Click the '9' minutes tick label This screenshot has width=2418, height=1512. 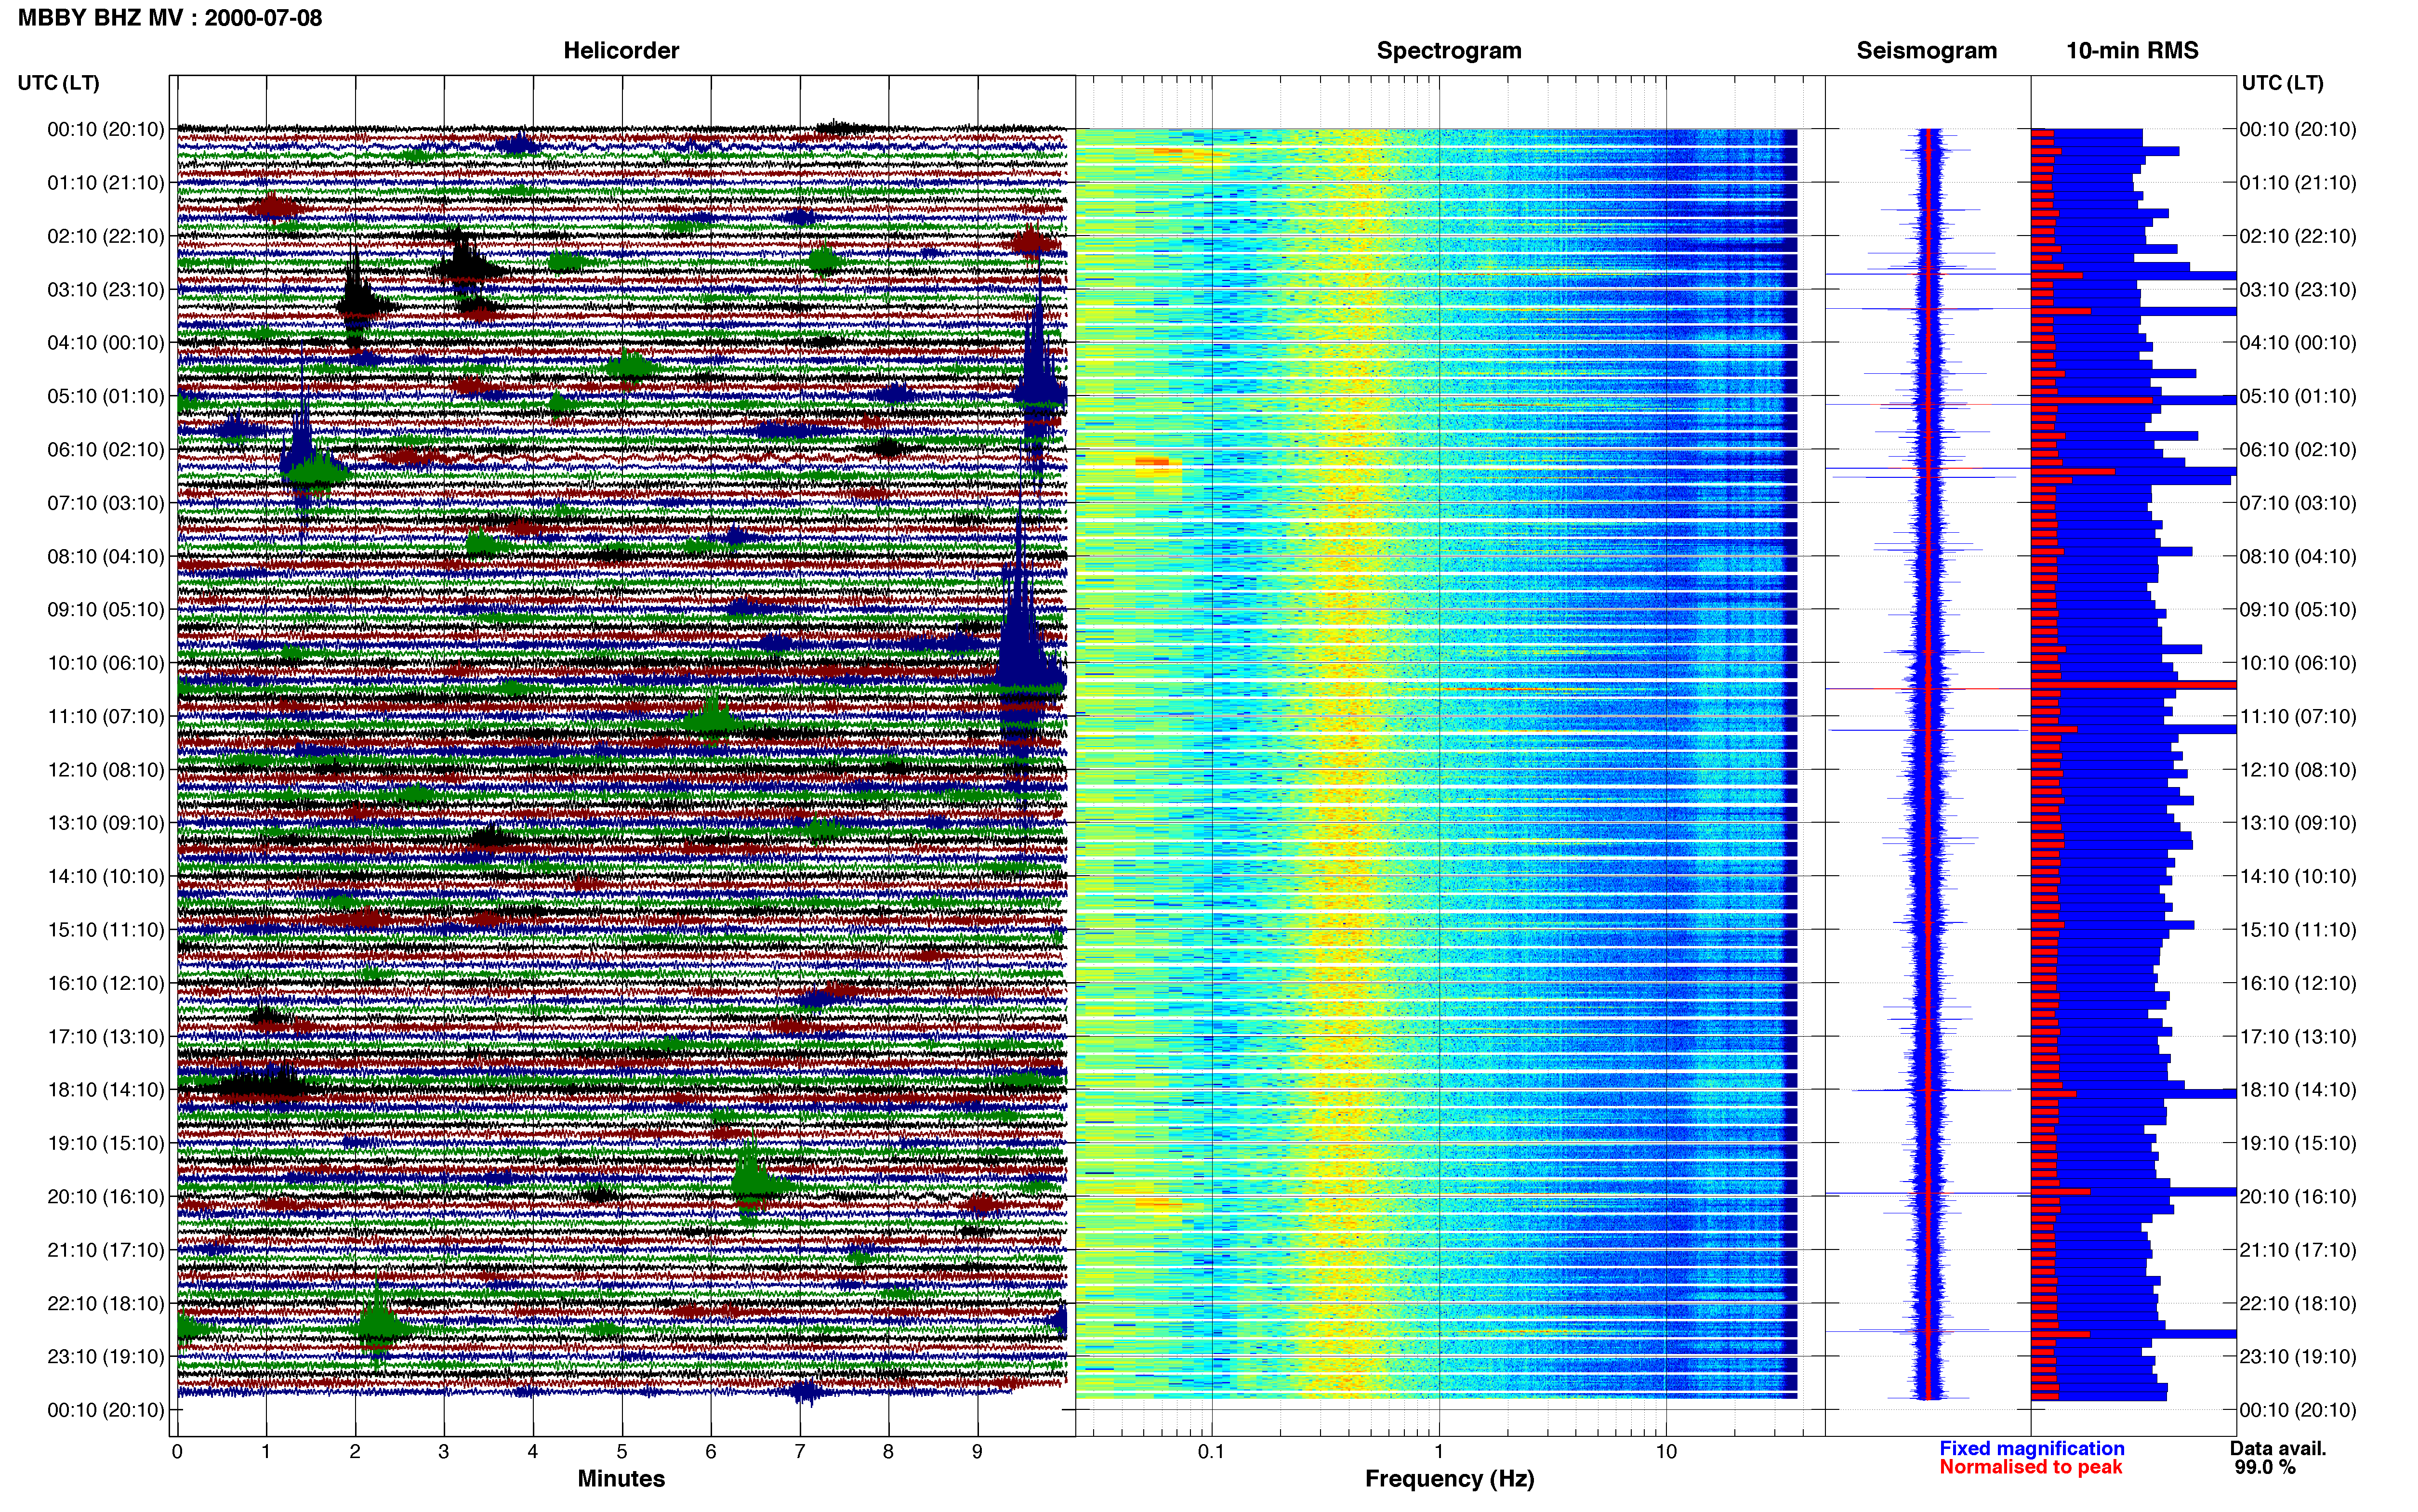977,1451
